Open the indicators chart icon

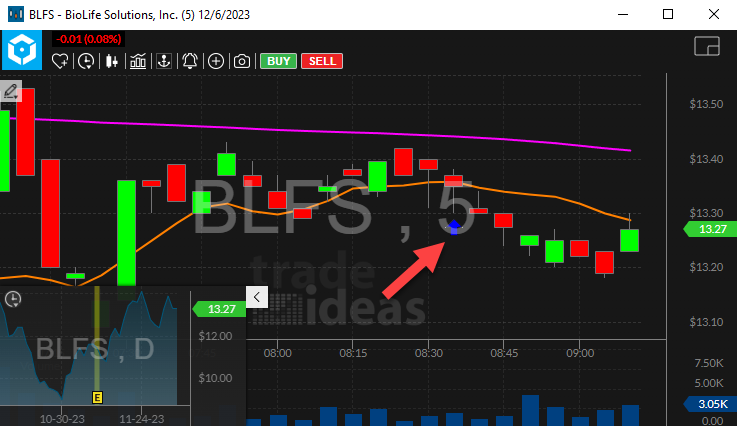pos(138,61)
